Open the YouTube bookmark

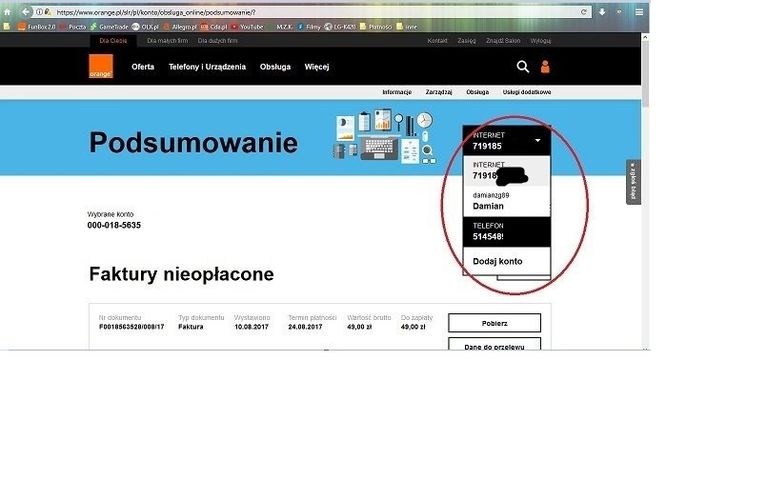click(x=248, y=26)
